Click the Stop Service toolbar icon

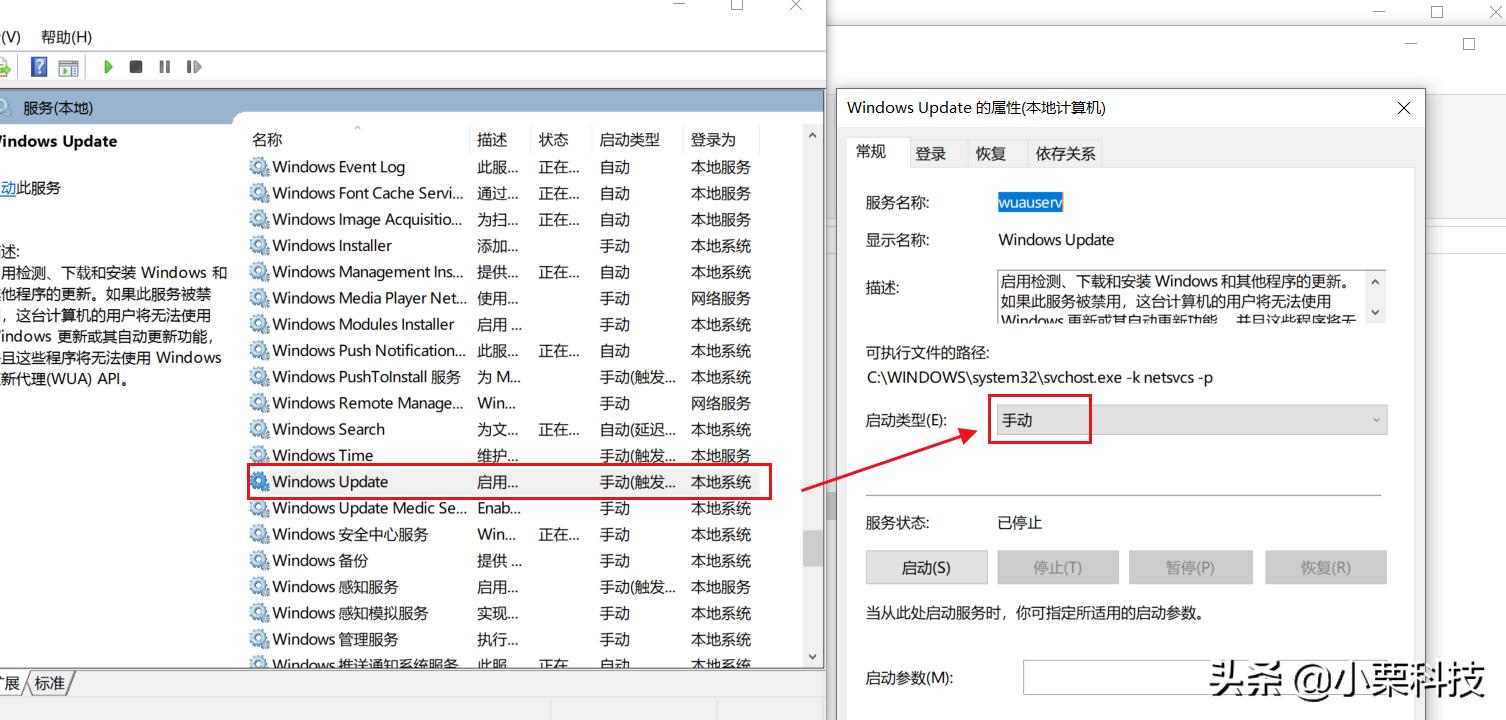coord(136,66)
